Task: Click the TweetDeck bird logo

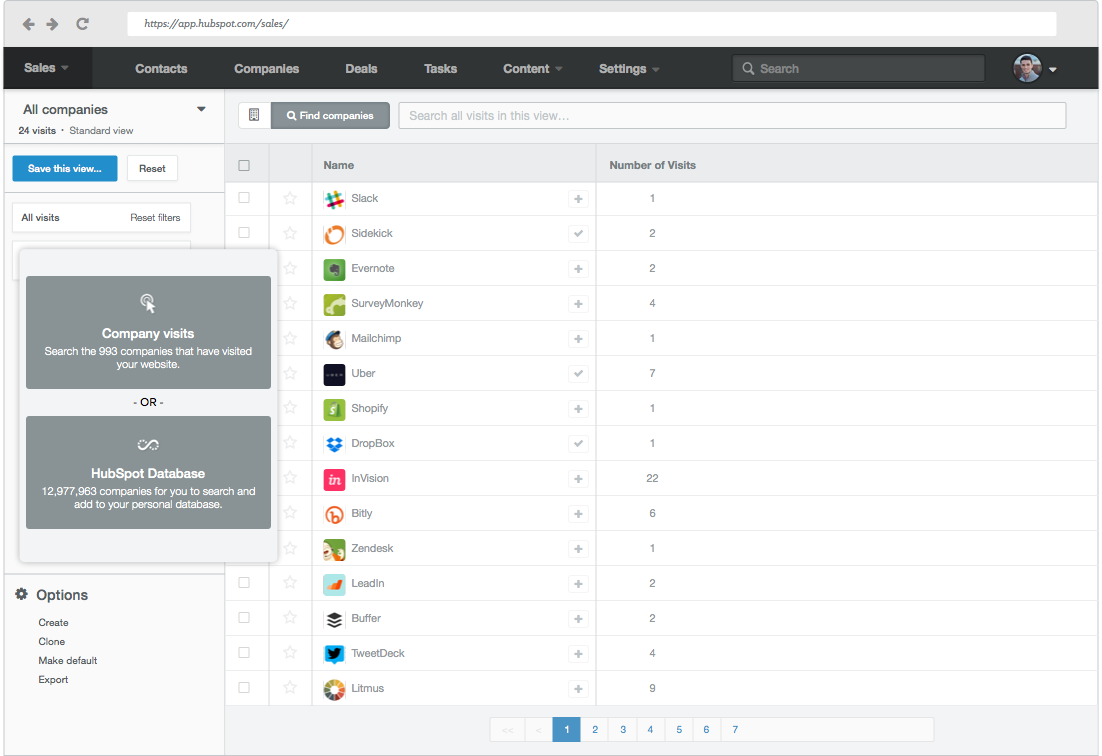Action: 334,654
